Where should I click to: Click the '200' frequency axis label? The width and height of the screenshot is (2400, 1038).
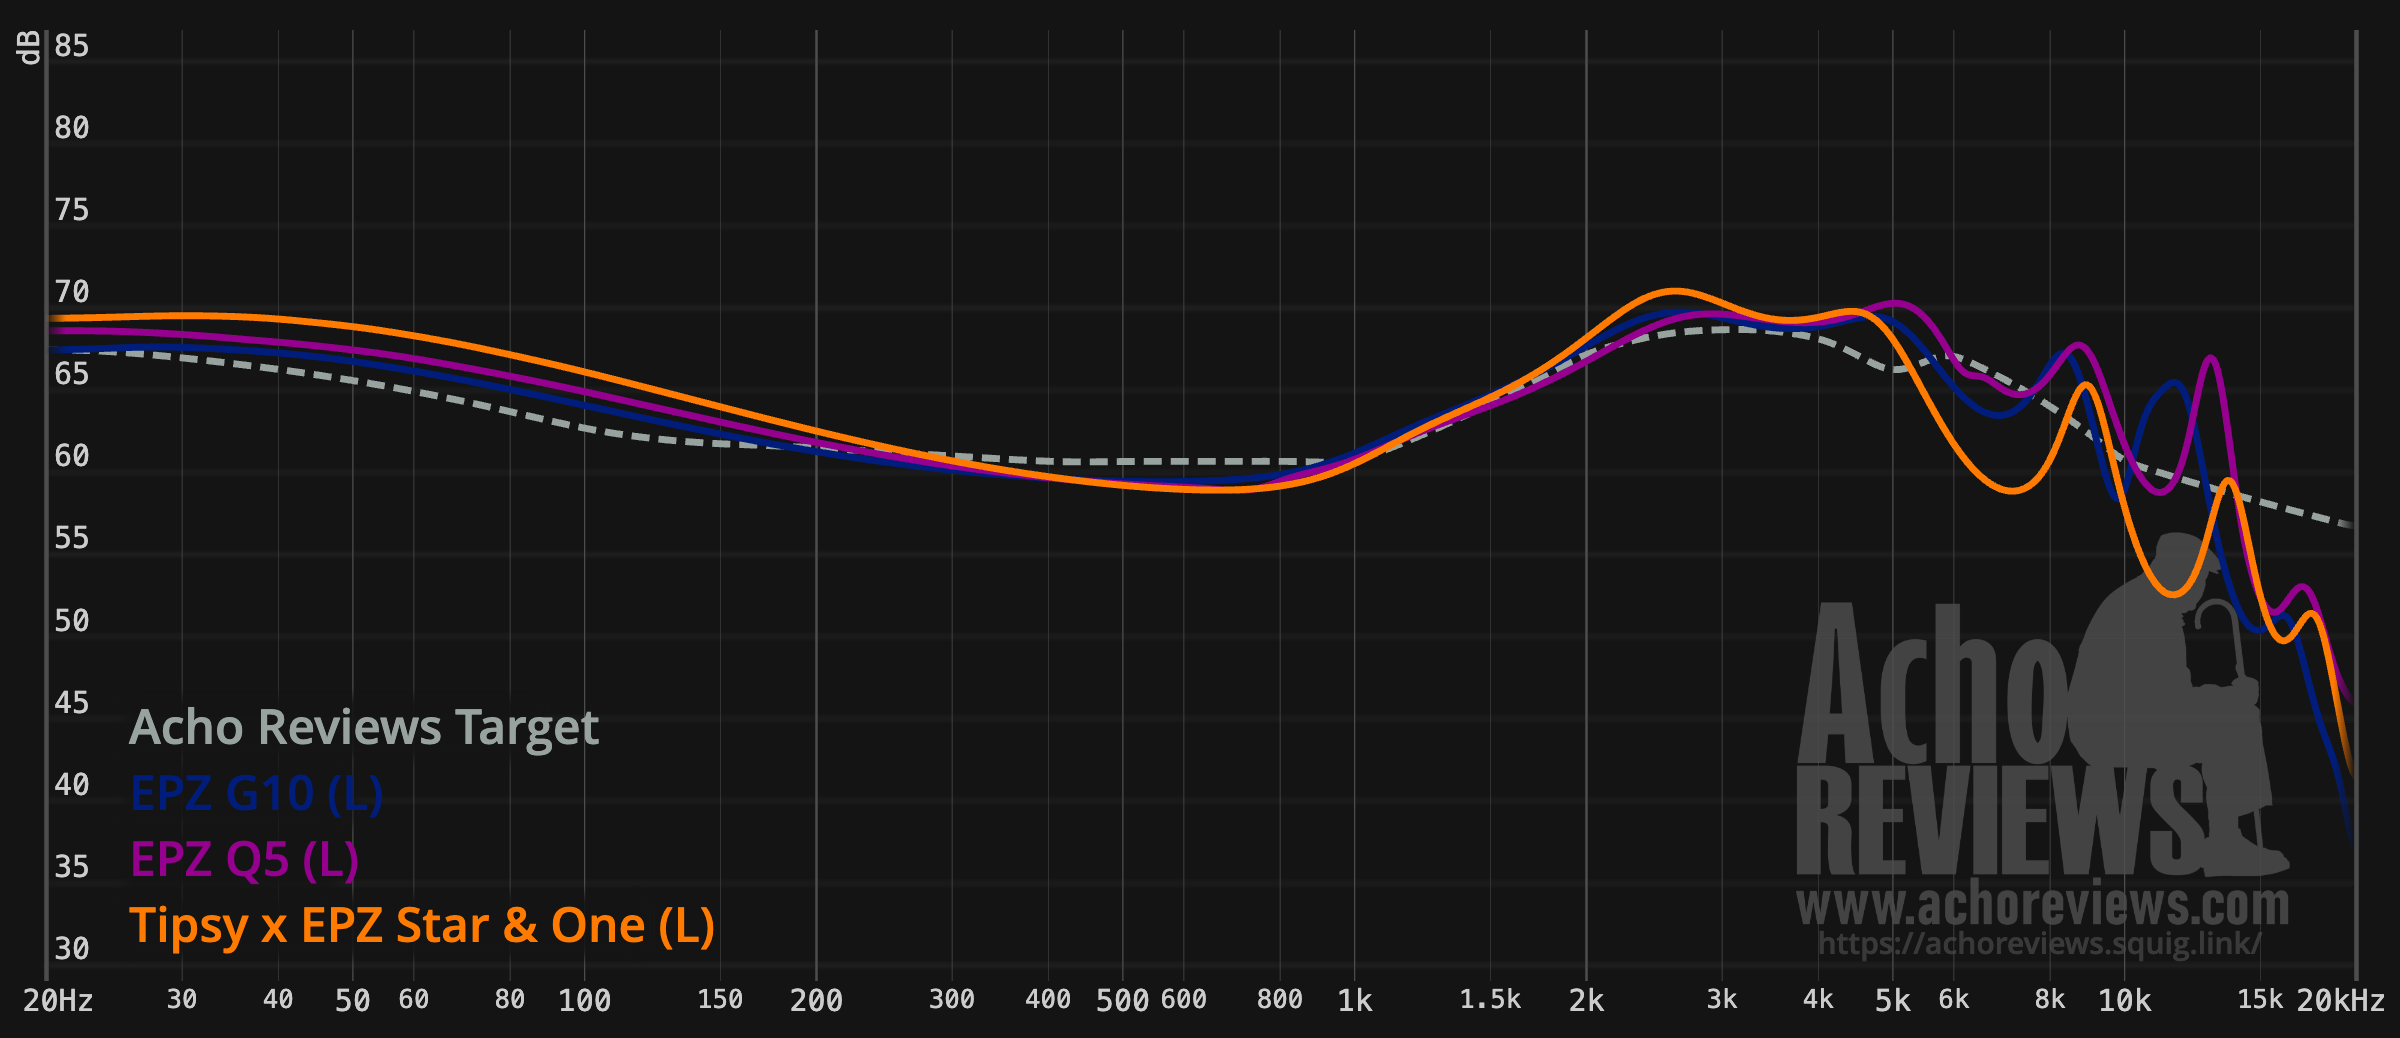click(x=816, y=1000)
